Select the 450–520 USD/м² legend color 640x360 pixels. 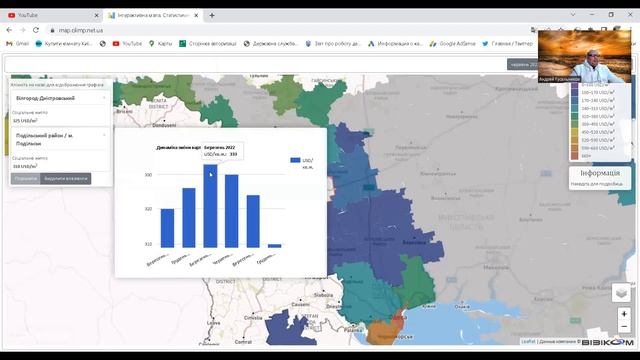(575, 132)
